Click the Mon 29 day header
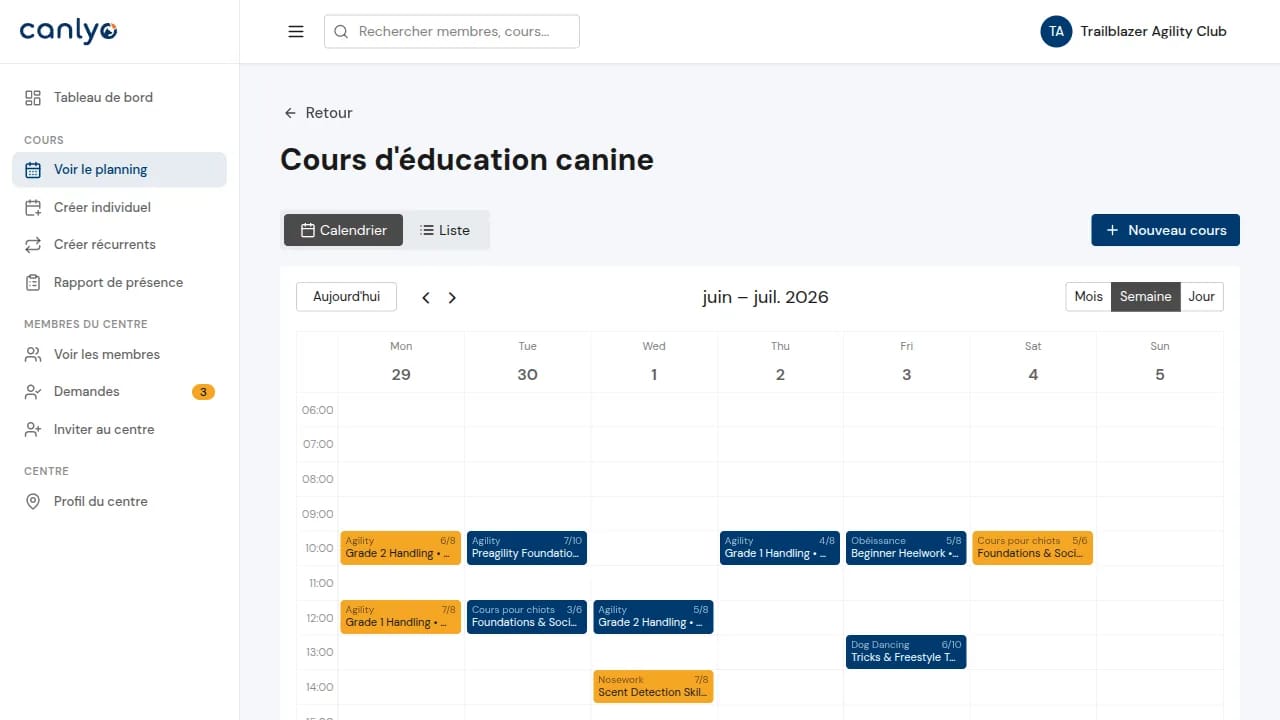Image resolution: width=1280 pixels, height=720 pixels. 401,362
